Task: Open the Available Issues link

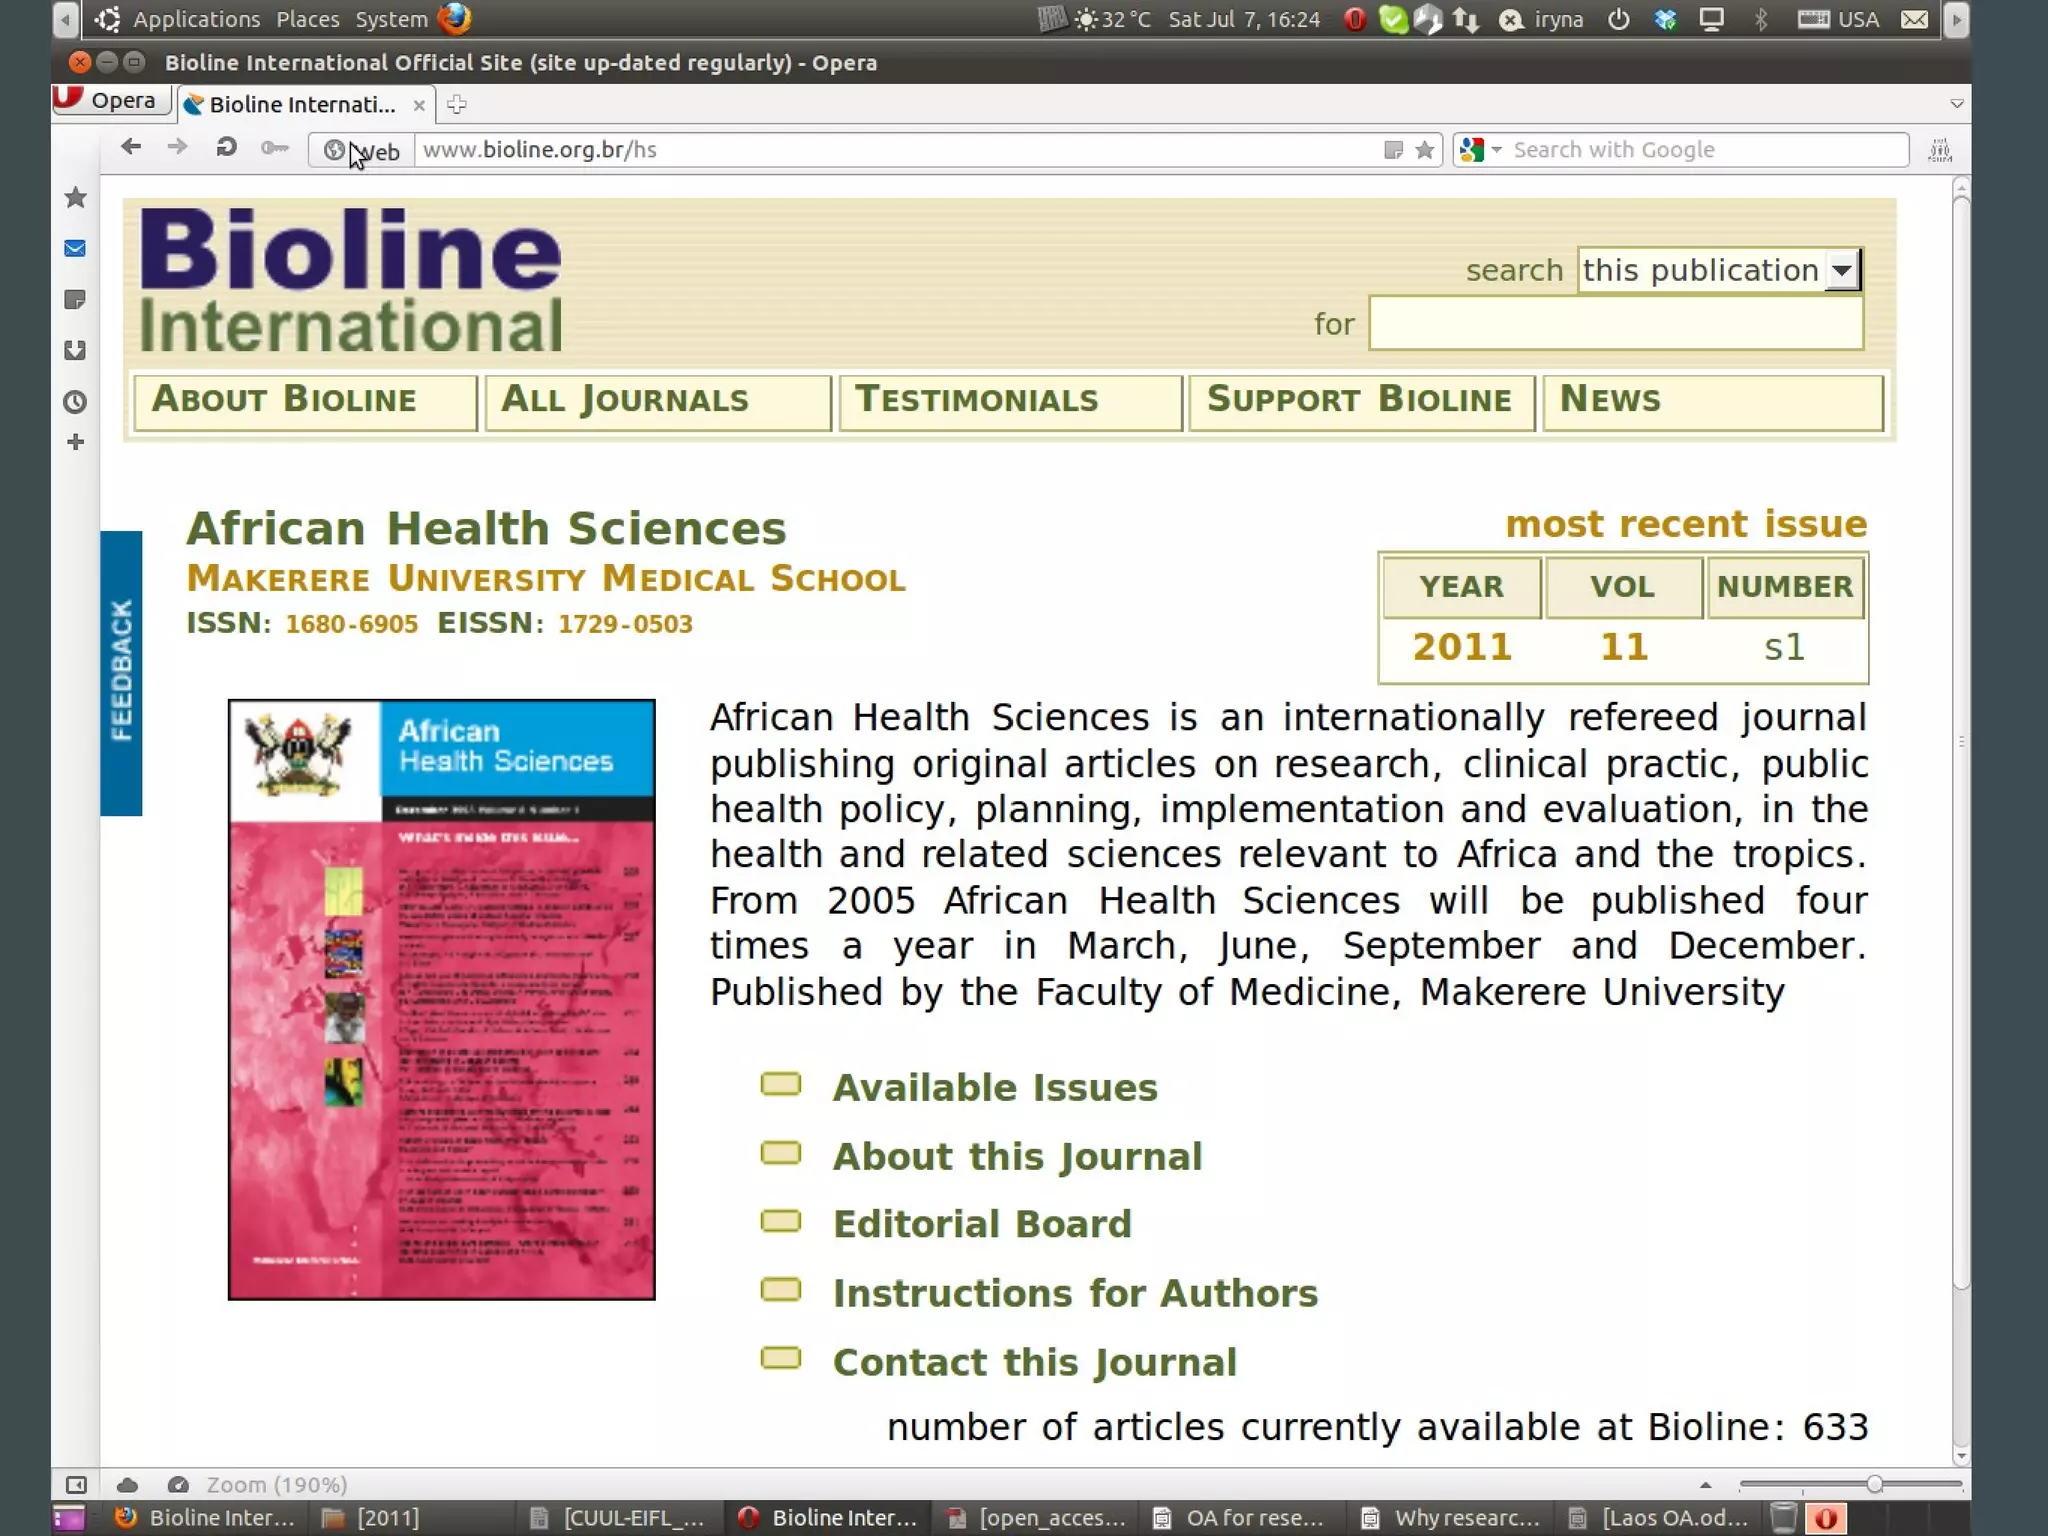Action: [995, 1088]
